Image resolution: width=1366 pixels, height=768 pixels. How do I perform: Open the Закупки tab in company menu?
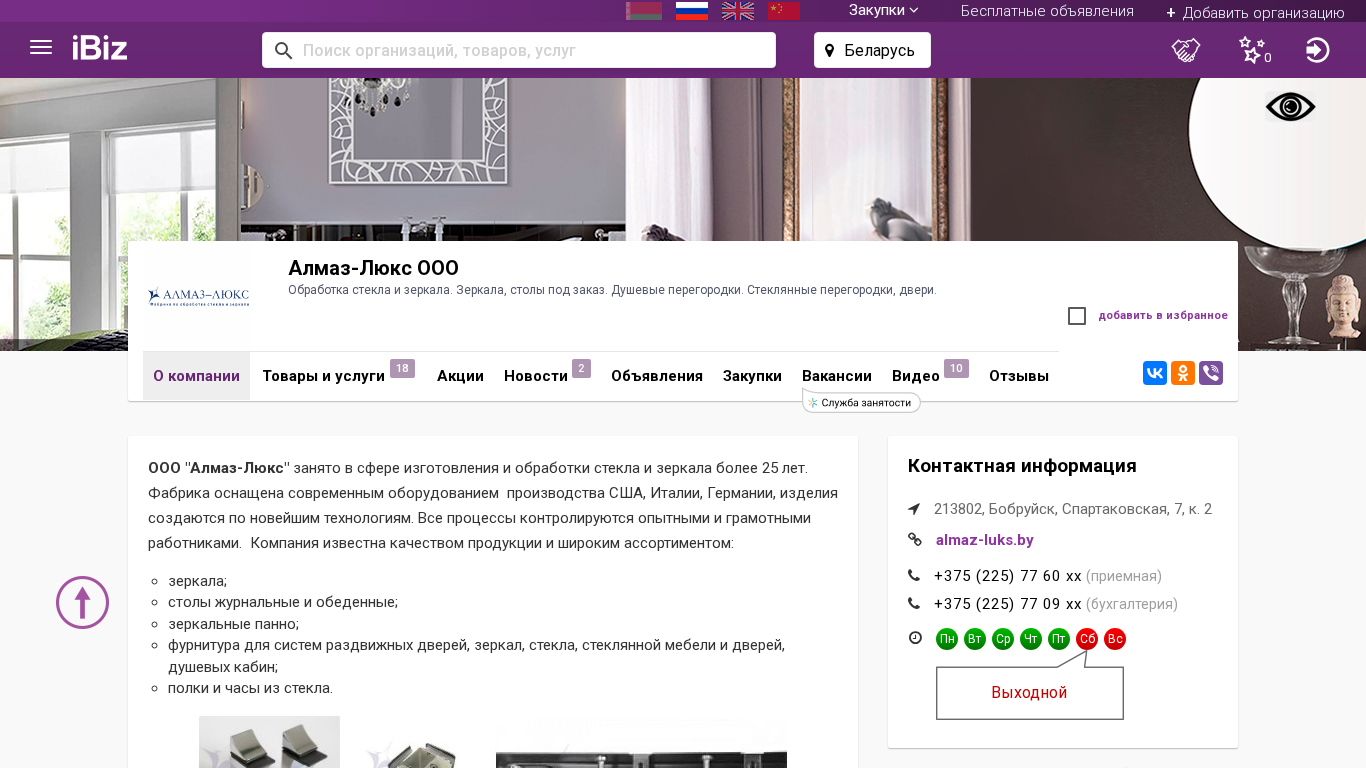click(752, 376)
